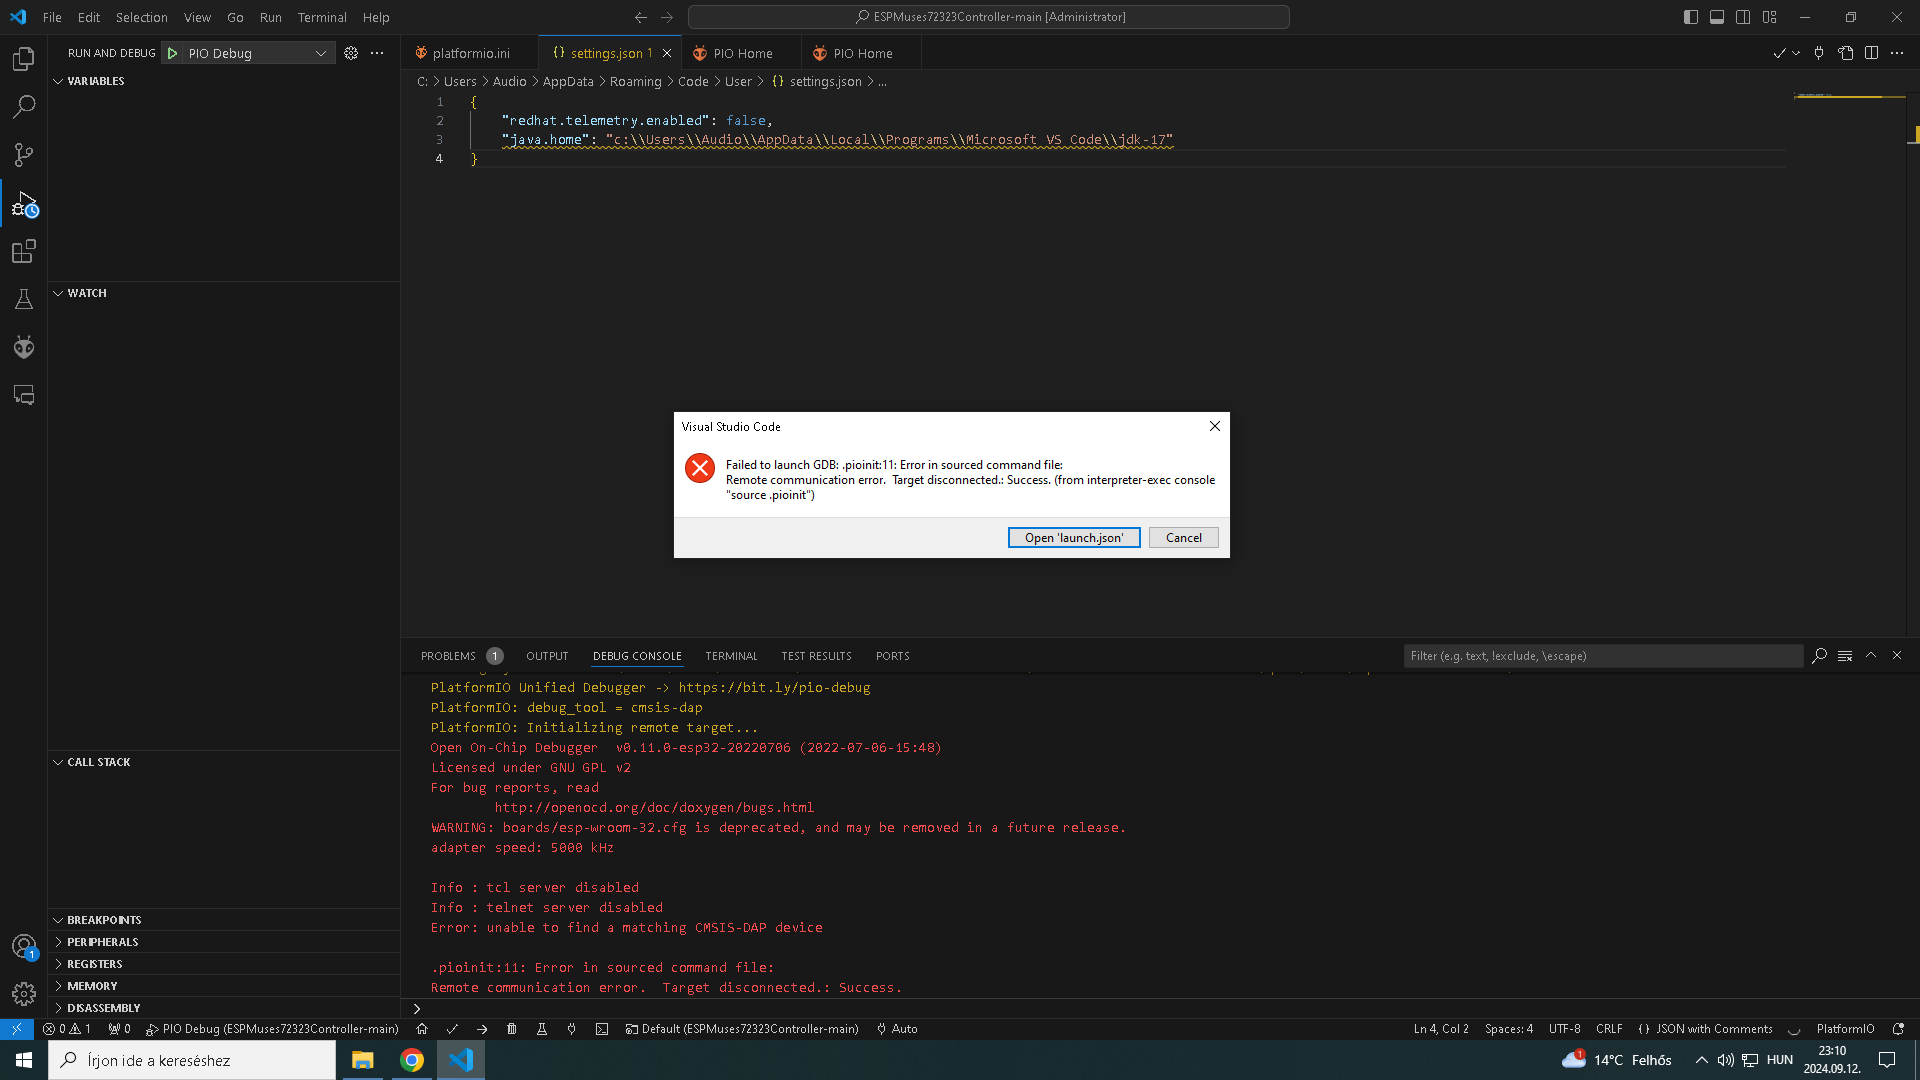Open the Manage gear in activity bar
Viewport: 1920px width, 1080px height.
click(x=24, y=994)
